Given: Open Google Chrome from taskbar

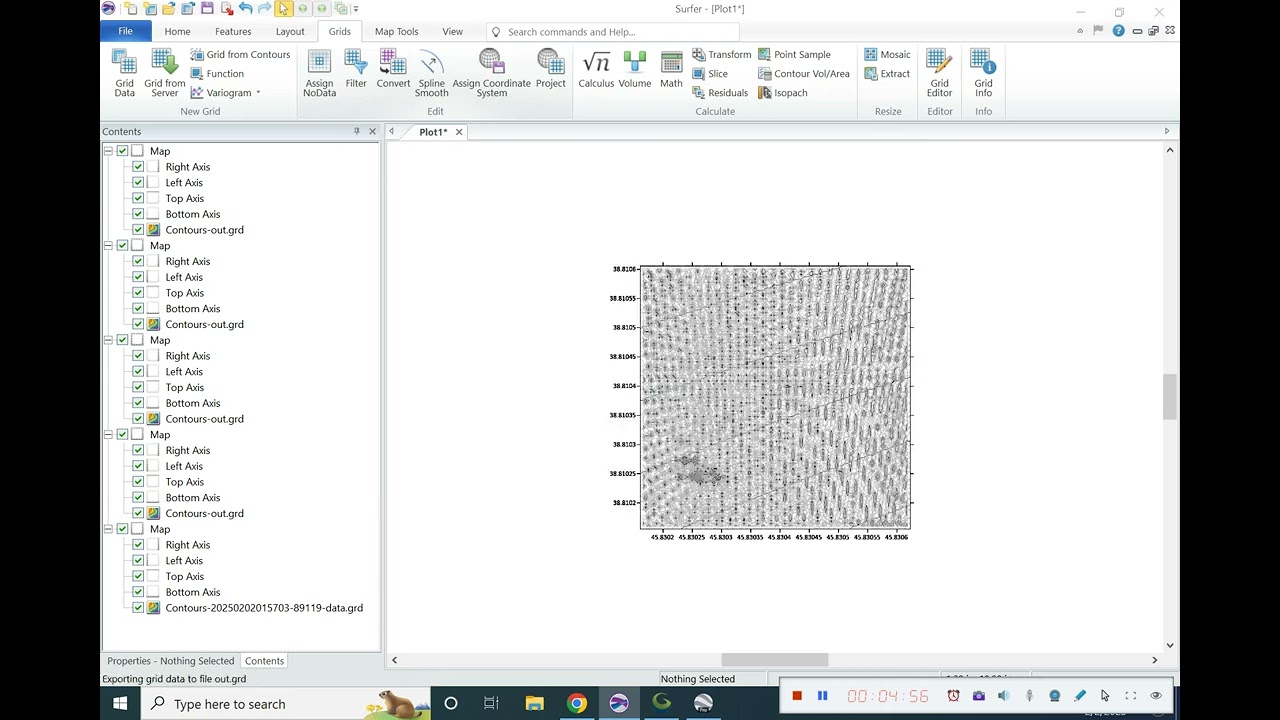Looking at the screenshot, I should pos(577,704).
